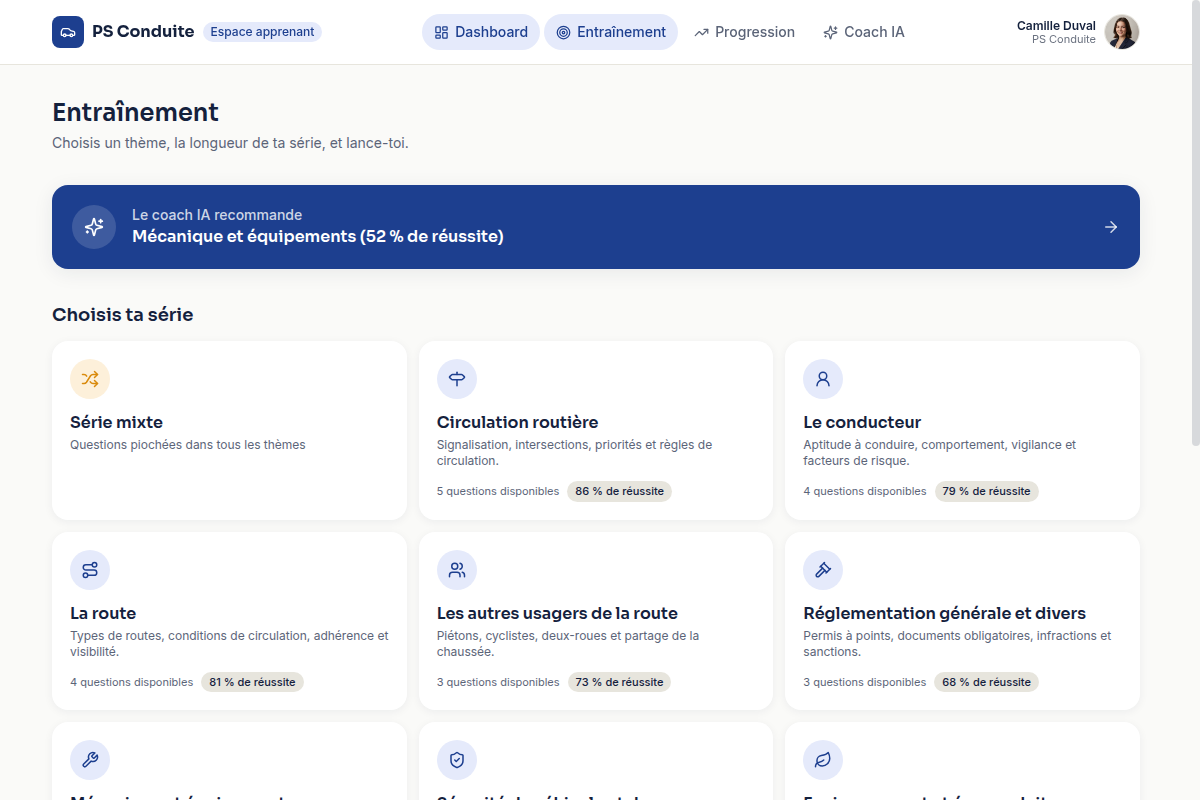The image size is (1200, 800).
Task: Click the sparkle icon in coach banner
Action: point(94,227)
